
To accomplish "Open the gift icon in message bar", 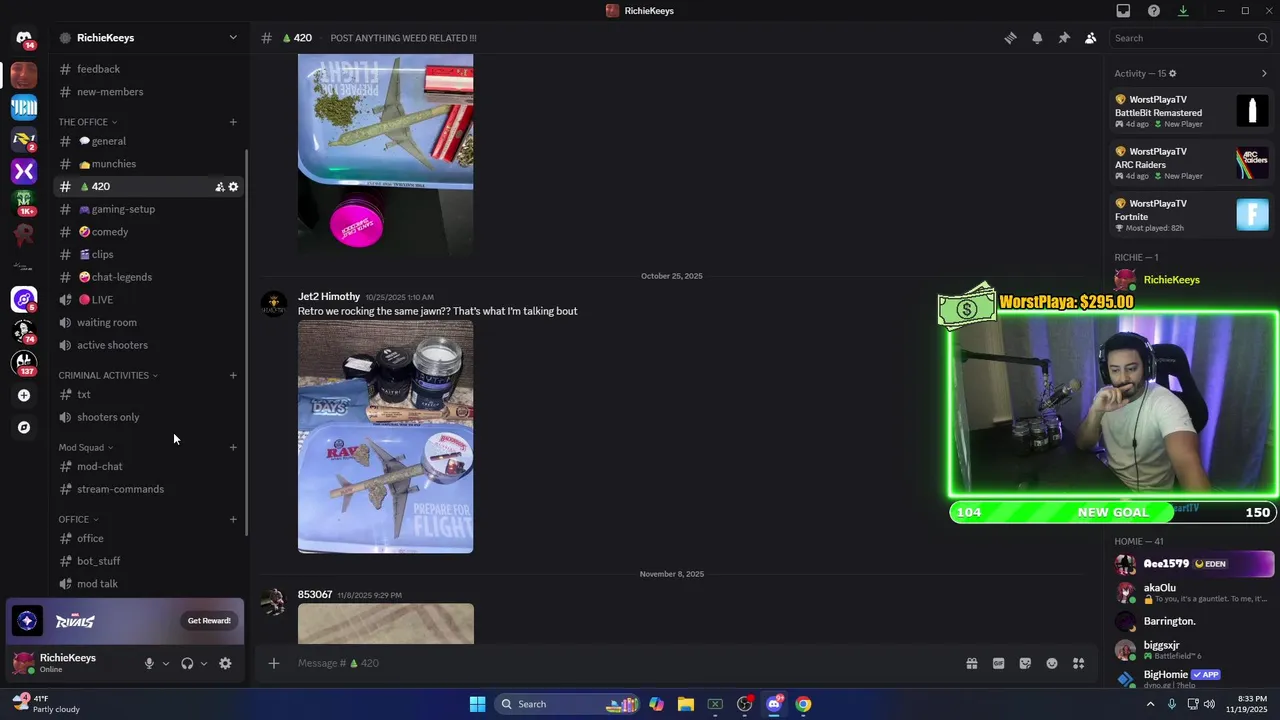I will tap(971, 663).
